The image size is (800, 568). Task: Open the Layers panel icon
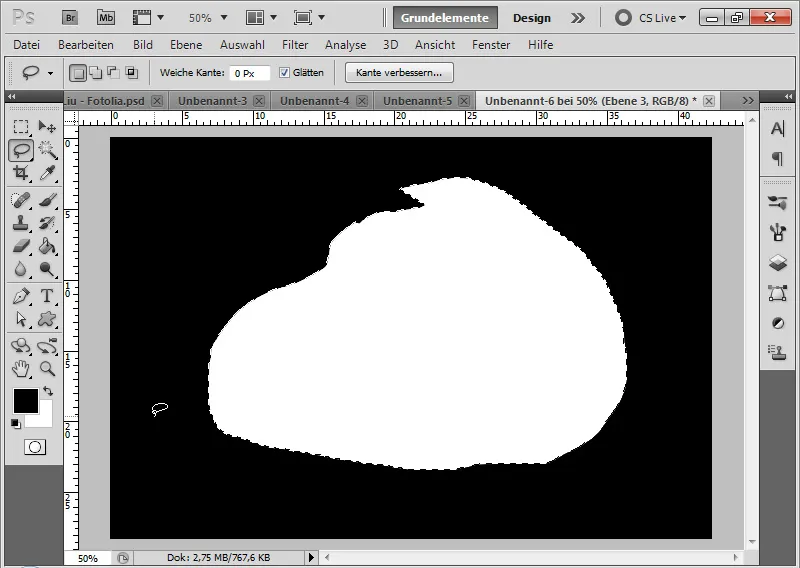(x=778, y=262)
